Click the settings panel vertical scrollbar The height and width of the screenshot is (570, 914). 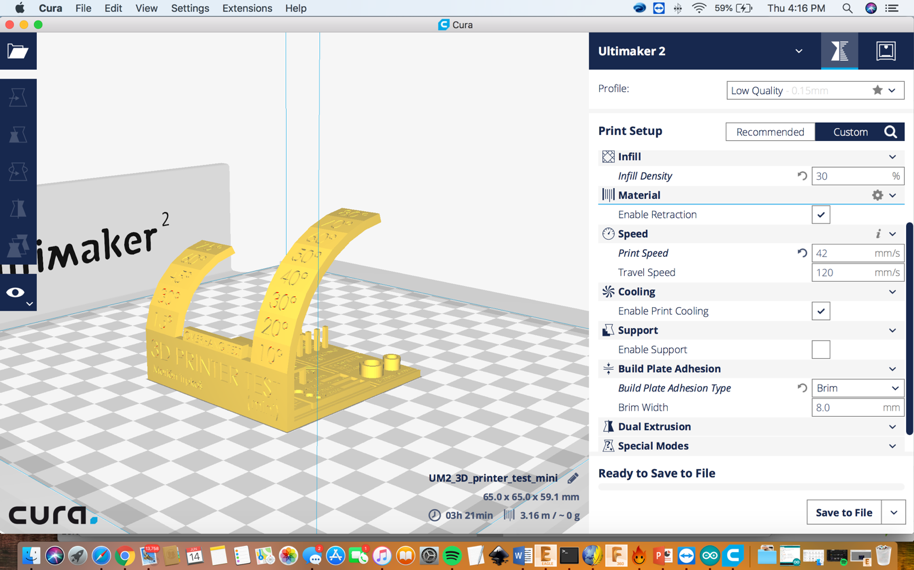coord(909,328)
